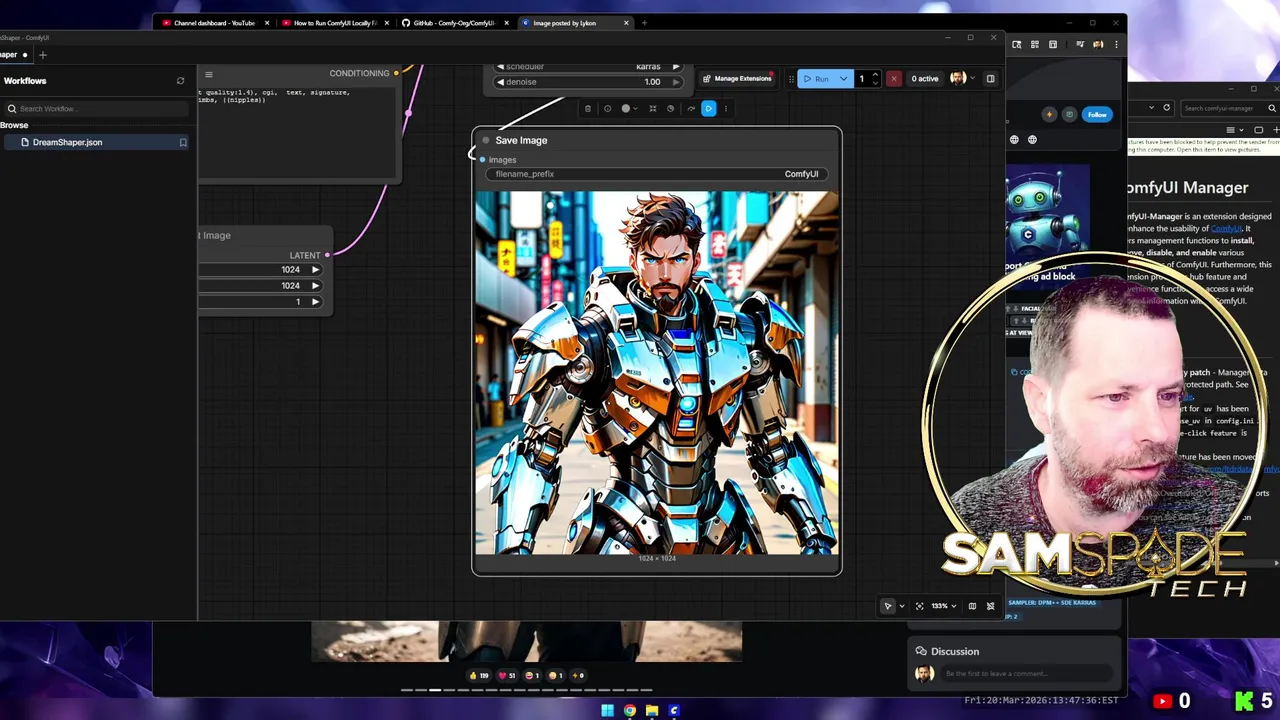
Task: Run the workflow queue
Action: [x=816, y=79]
